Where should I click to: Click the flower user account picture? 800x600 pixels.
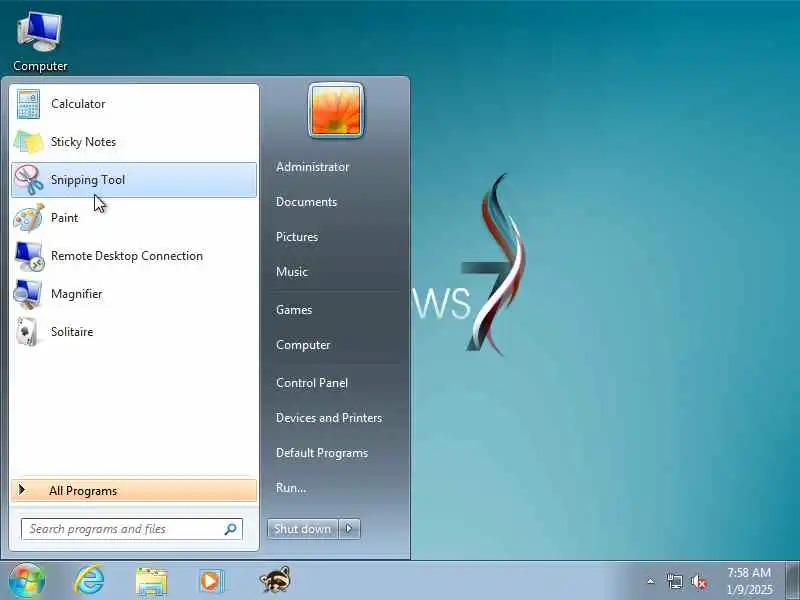336,110
